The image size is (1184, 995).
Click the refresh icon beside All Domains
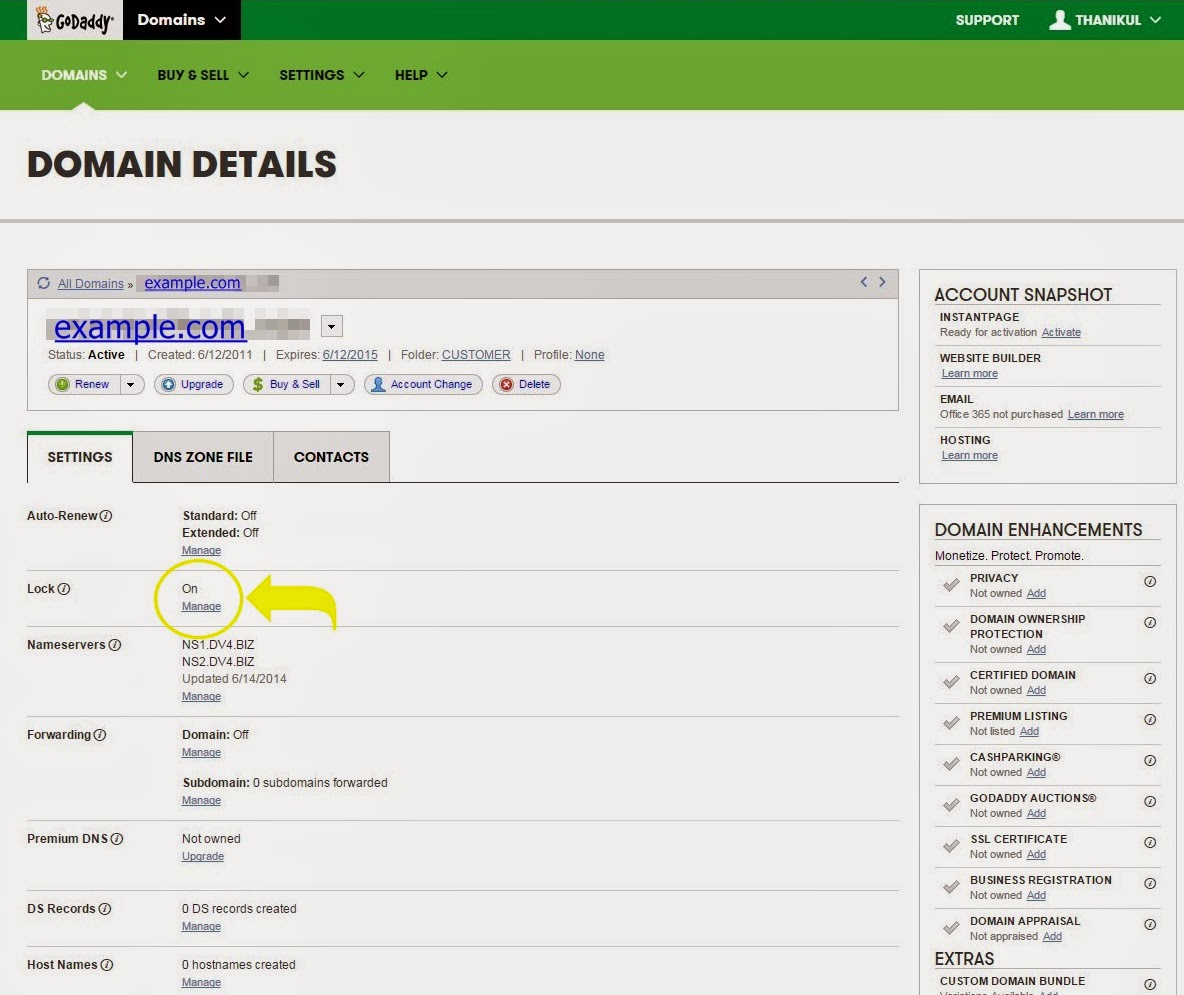pos(43,283)
